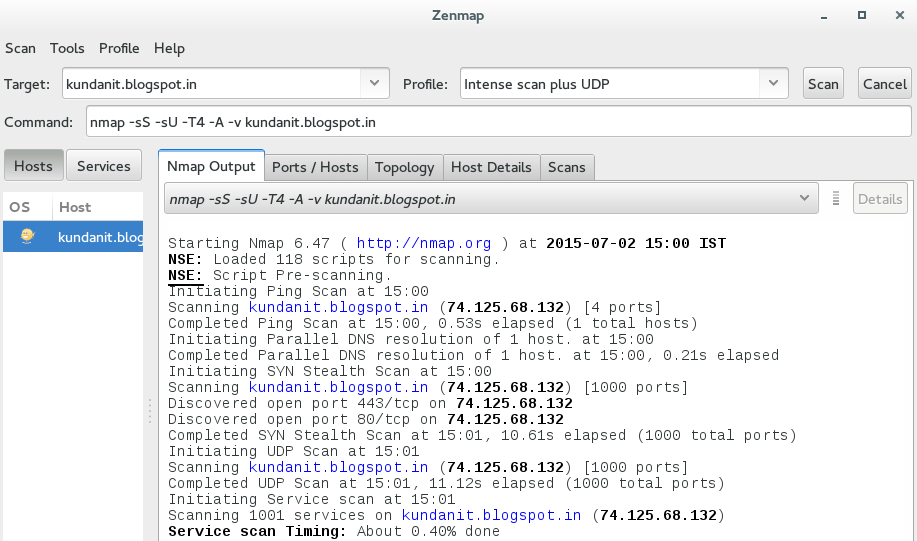Viewport: 917px width, 541px height.
Task: Switch to Ports / Hosts tab
Action: point(315,167)
